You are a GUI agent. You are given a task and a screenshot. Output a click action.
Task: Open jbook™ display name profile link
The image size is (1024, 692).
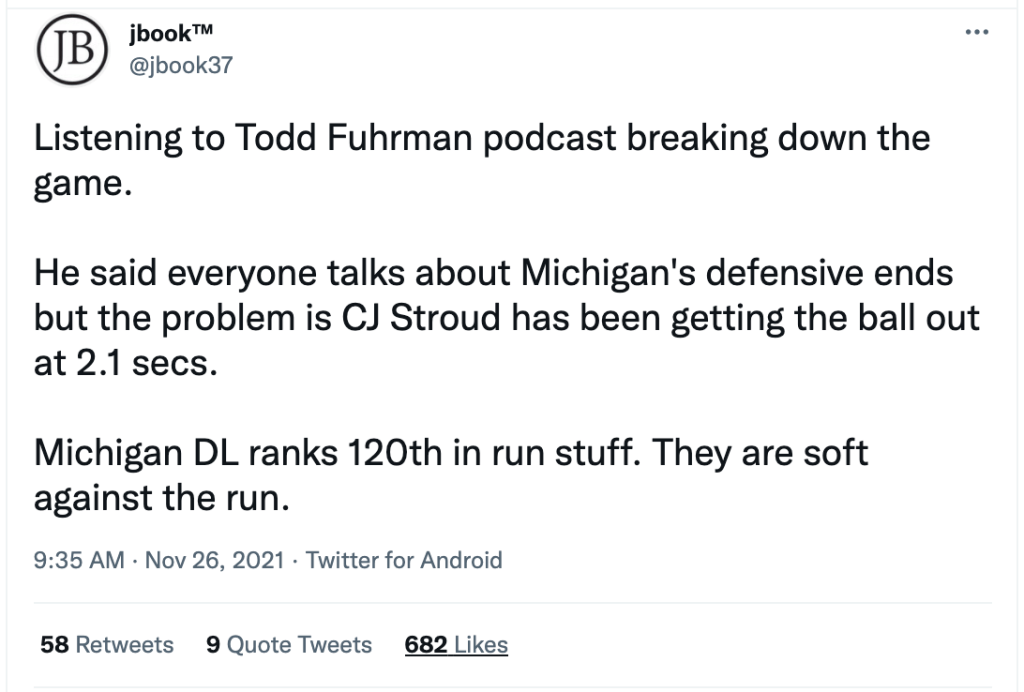pyautogui.click(x=172, y=32)
